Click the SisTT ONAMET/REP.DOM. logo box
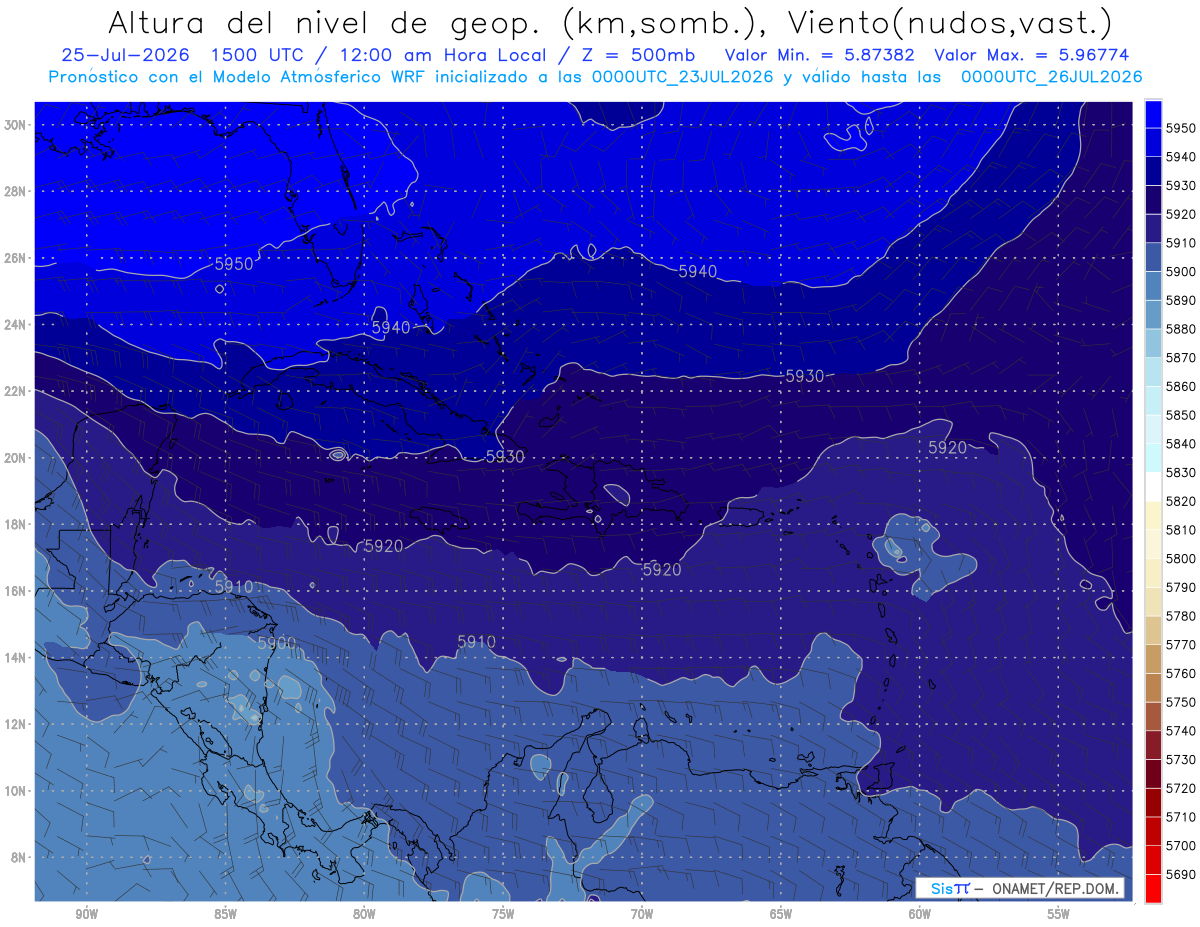The height and width of the screenshot is (927, 1200). (1019, 888)
